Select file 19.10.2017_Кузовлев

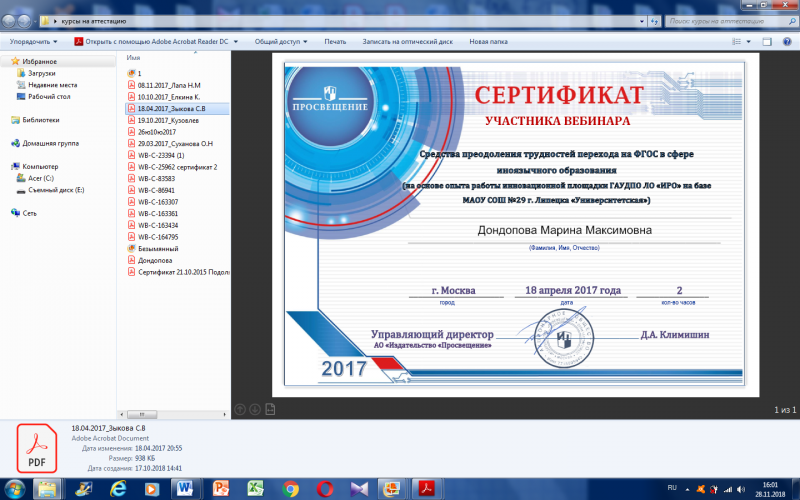coord(168,120)
